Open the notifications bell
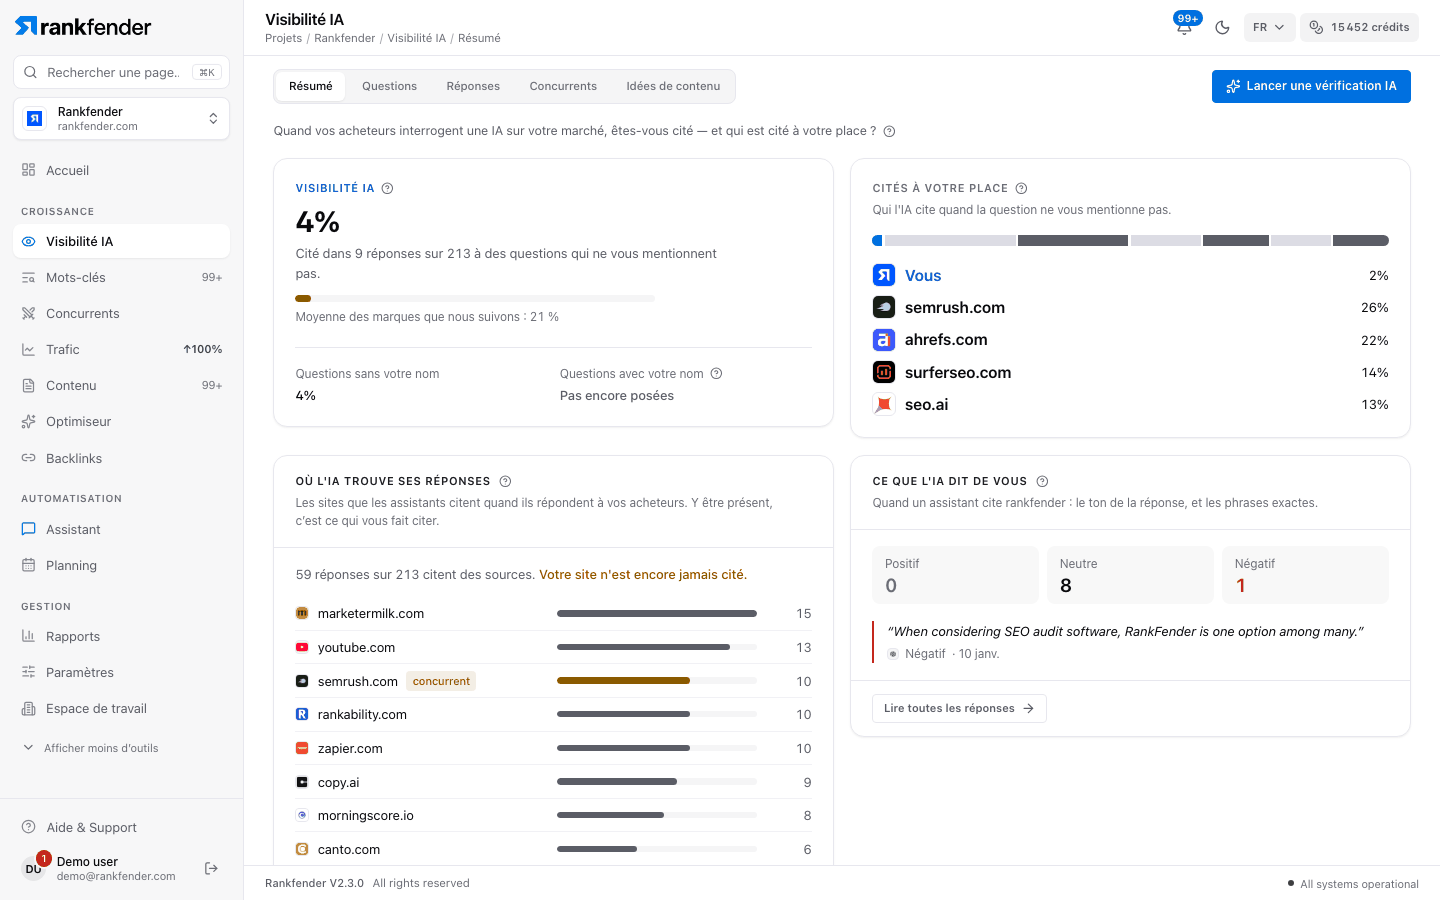 tap(1185, 27)
